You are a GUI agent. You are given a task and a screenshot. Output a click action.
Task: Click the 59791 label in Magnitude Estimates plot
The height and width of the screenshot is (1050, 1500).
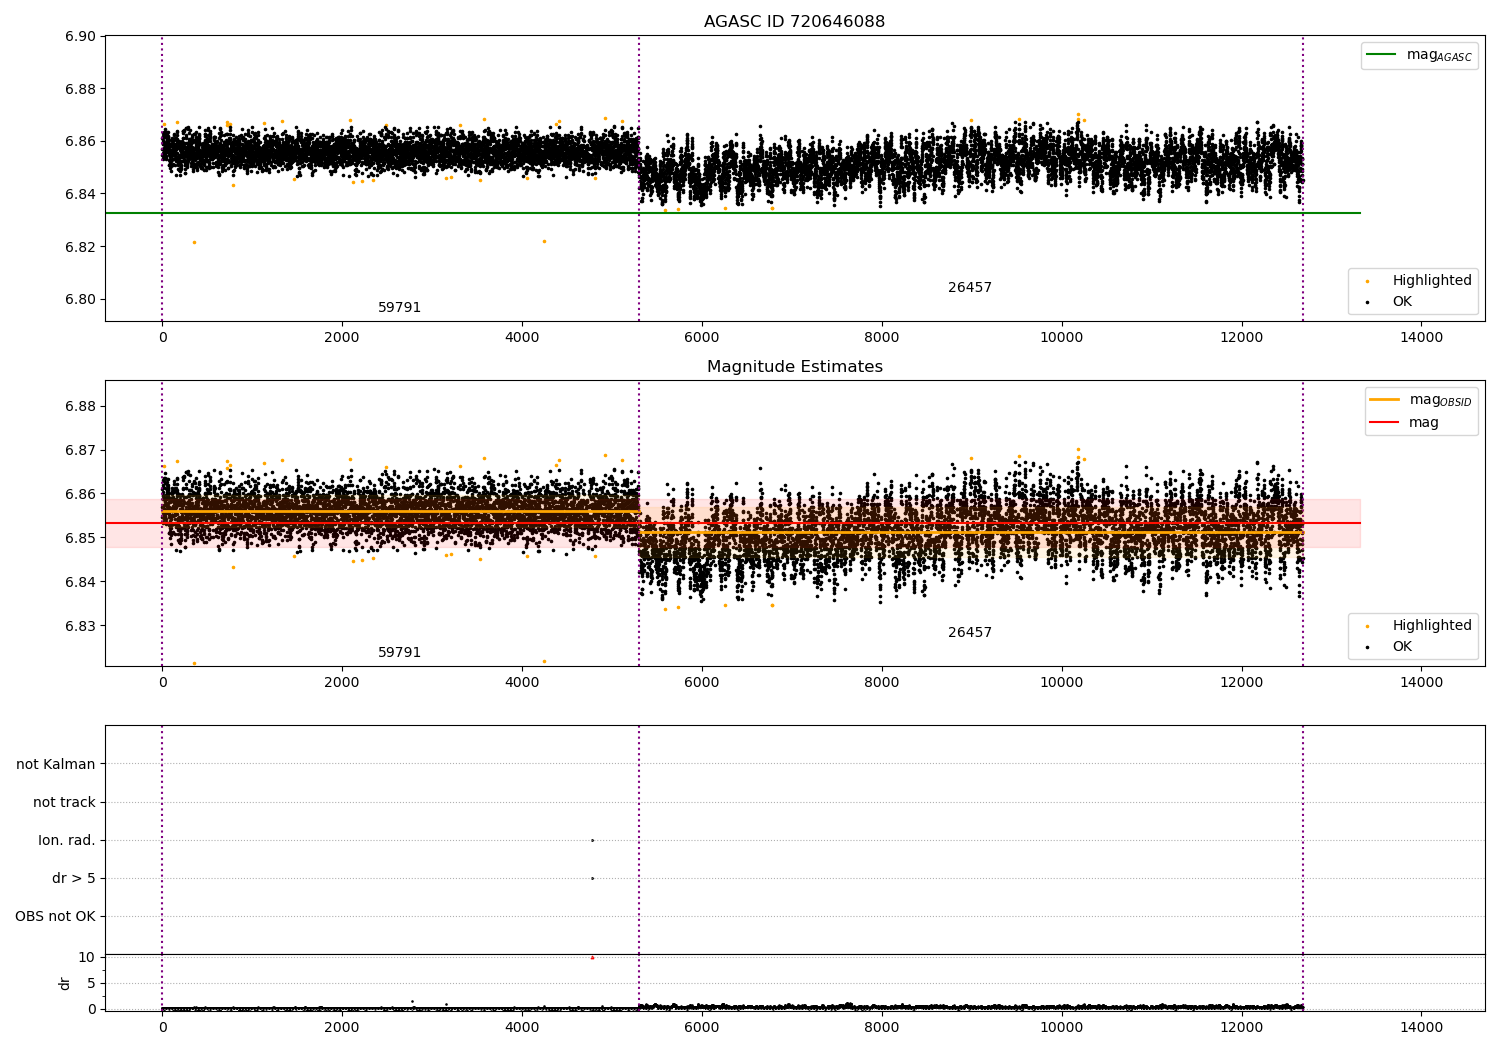click(399, 653)
